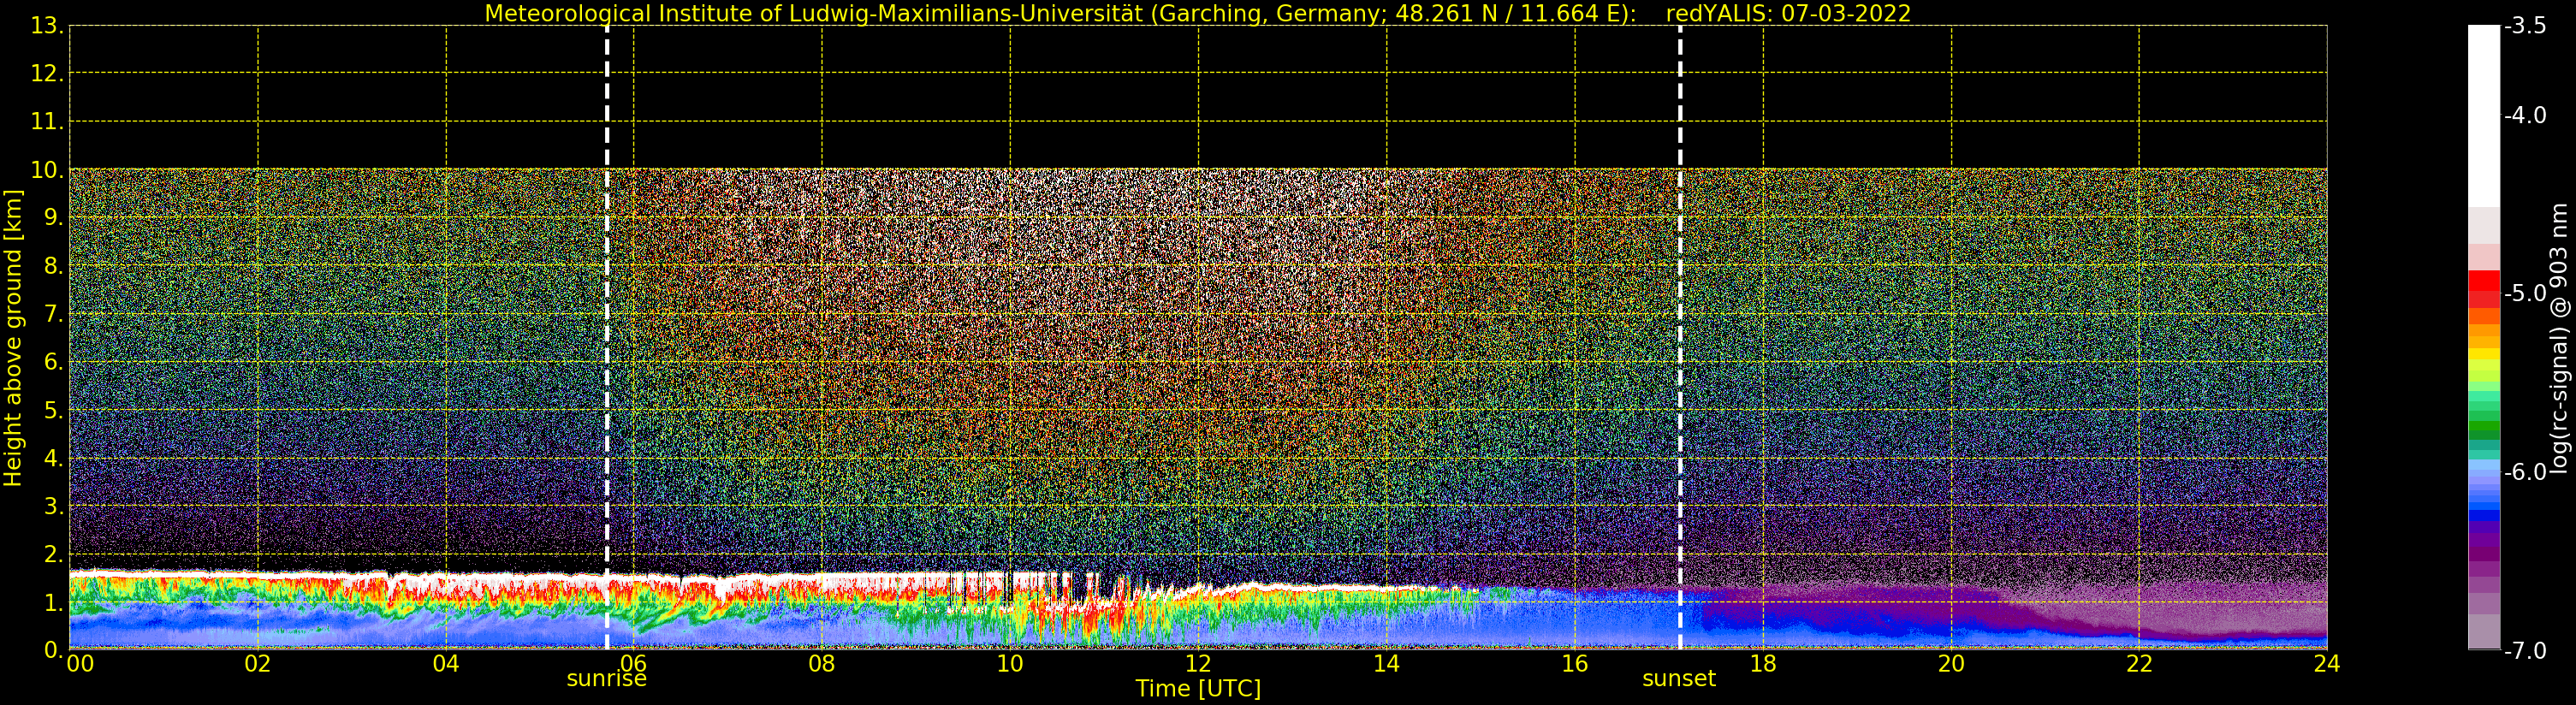Click the '04' time tick label
2576x705 pixels.
[446, 663]
